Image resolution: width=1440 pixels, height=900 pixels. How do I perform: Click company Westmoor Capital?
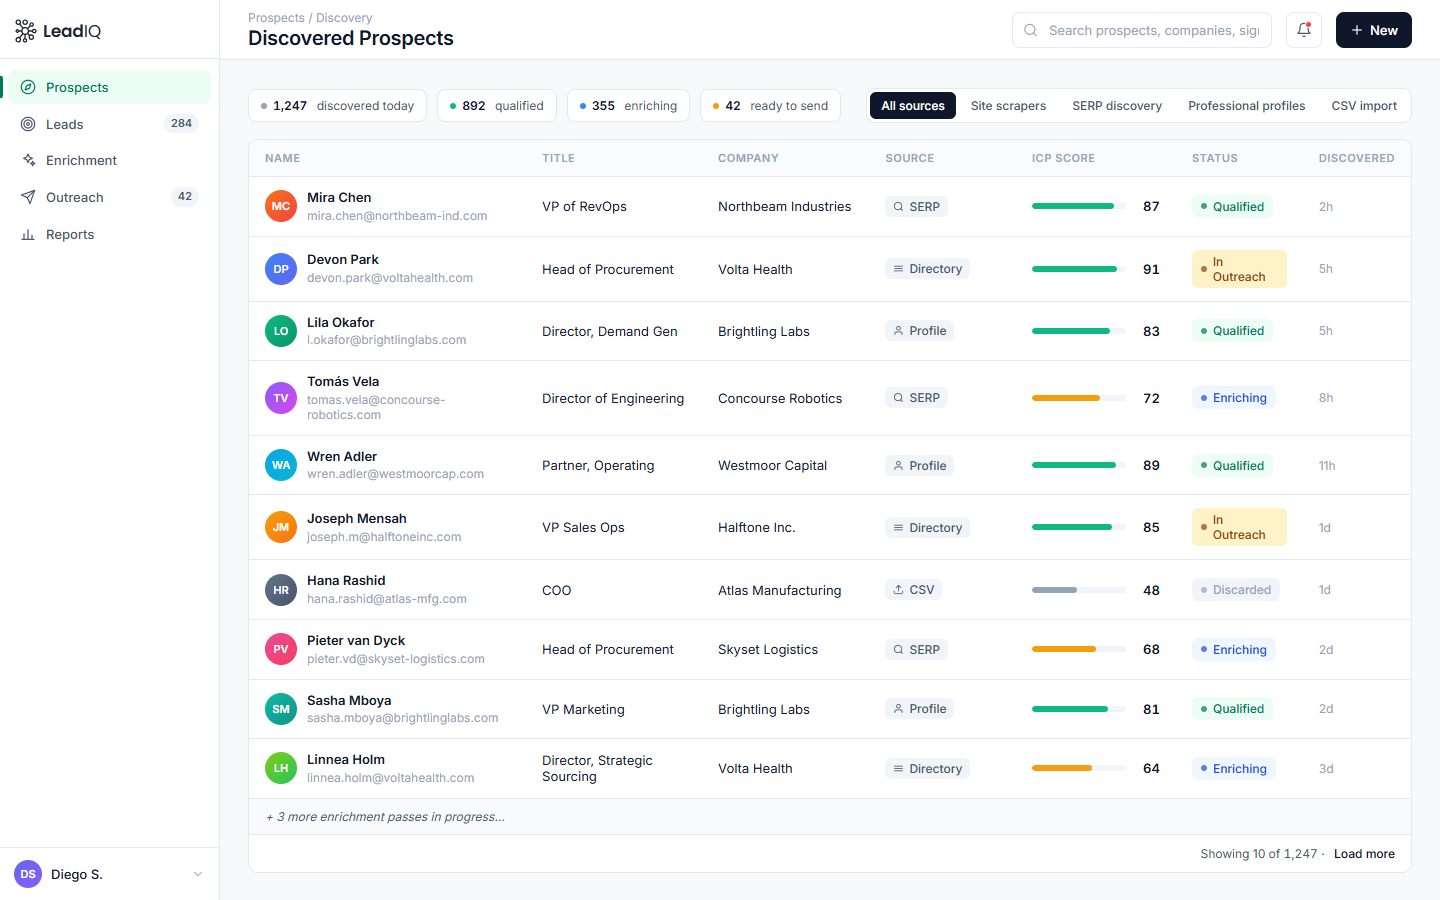772,465
